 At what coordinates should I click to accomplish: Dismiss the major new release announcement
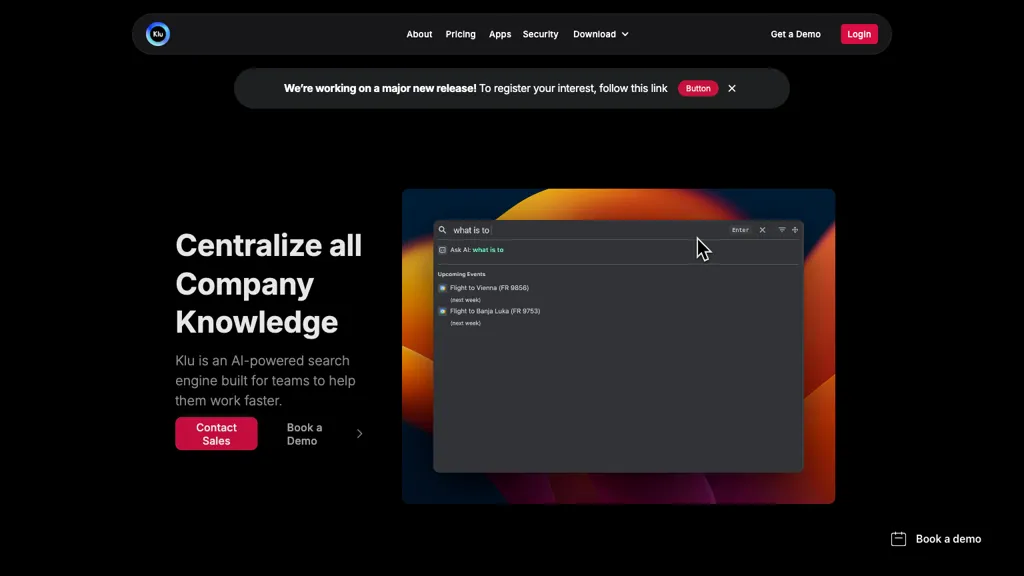(732, 88)
